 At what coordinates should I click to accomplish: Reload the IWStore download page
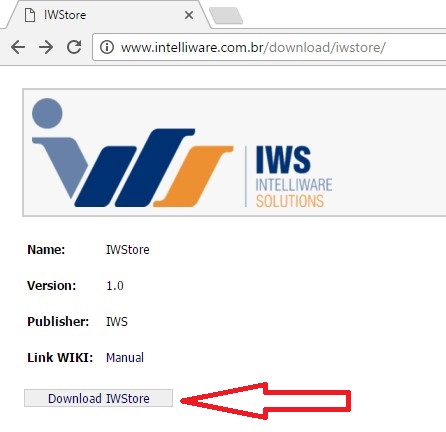(x=74, y=47)
